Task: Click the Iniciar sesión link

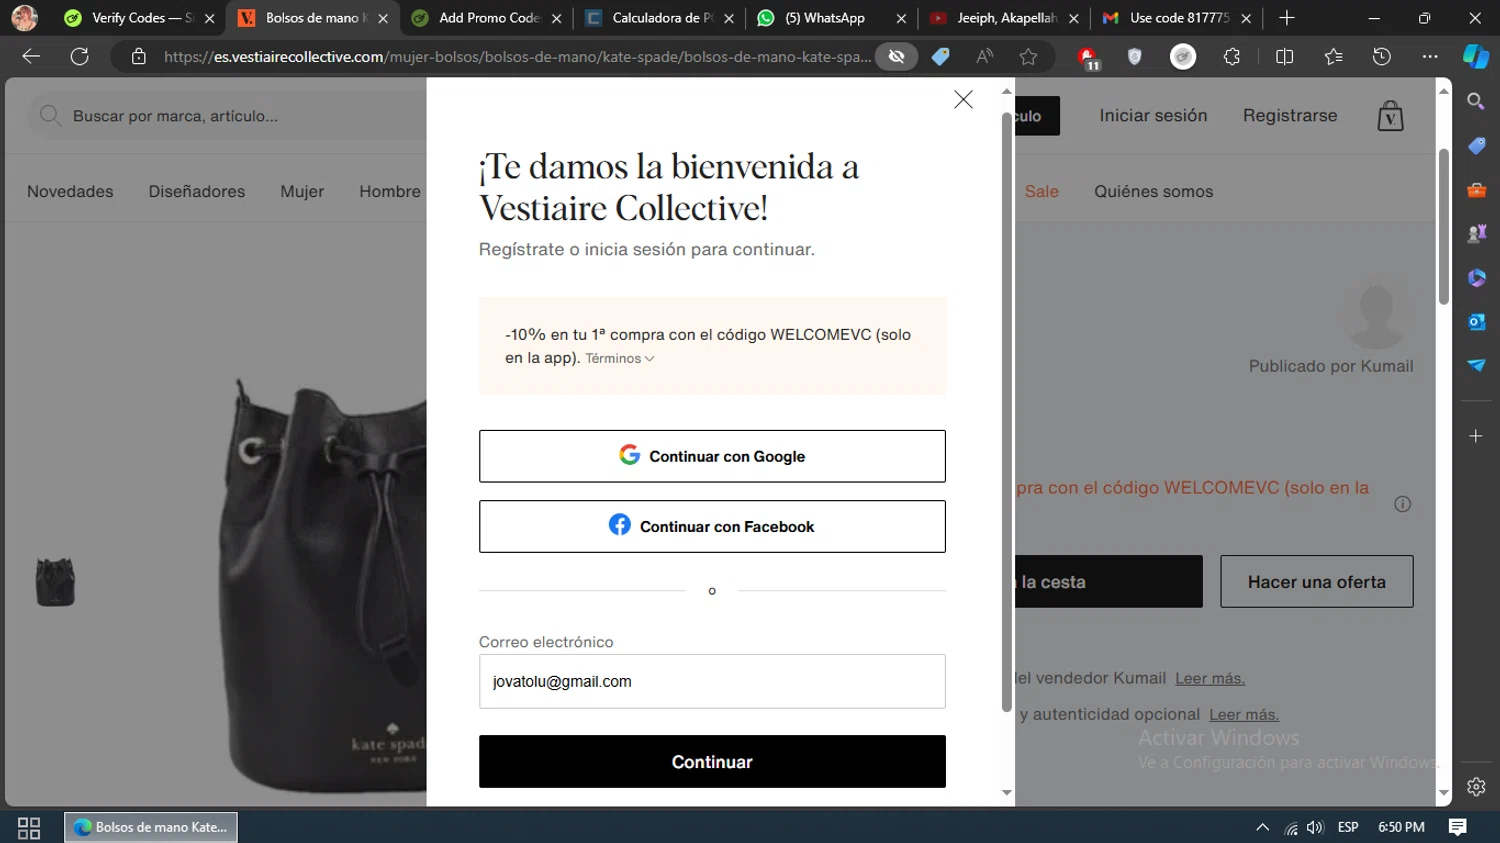Action: click(x=1153, y=115)
